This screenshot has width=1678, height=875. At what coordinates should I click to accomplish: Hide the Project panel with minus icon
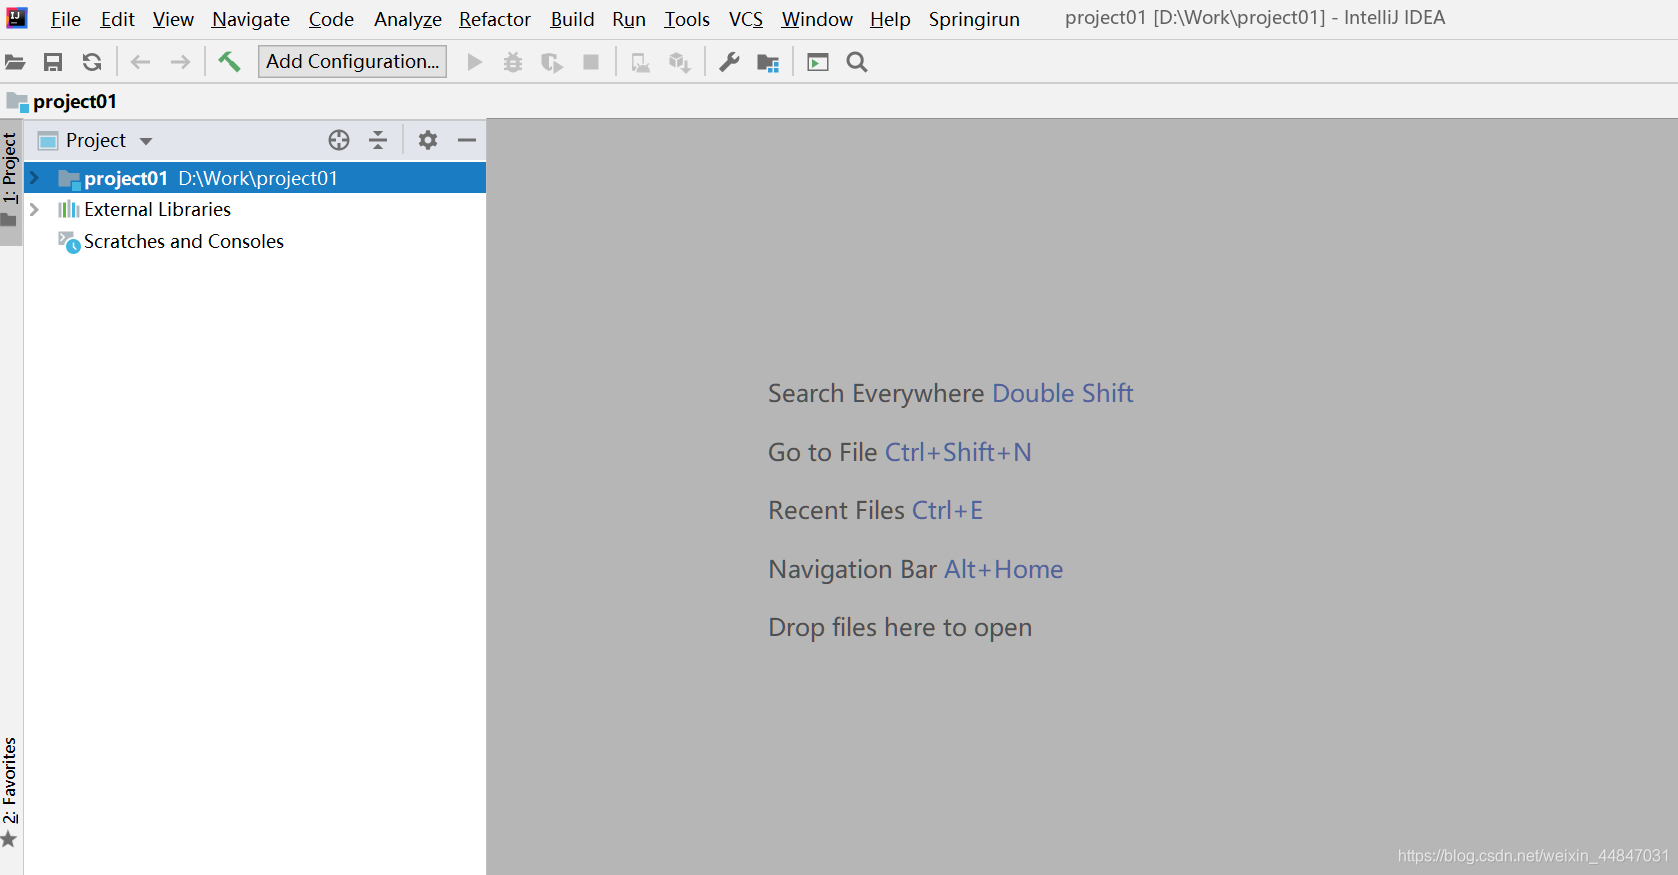467,140
